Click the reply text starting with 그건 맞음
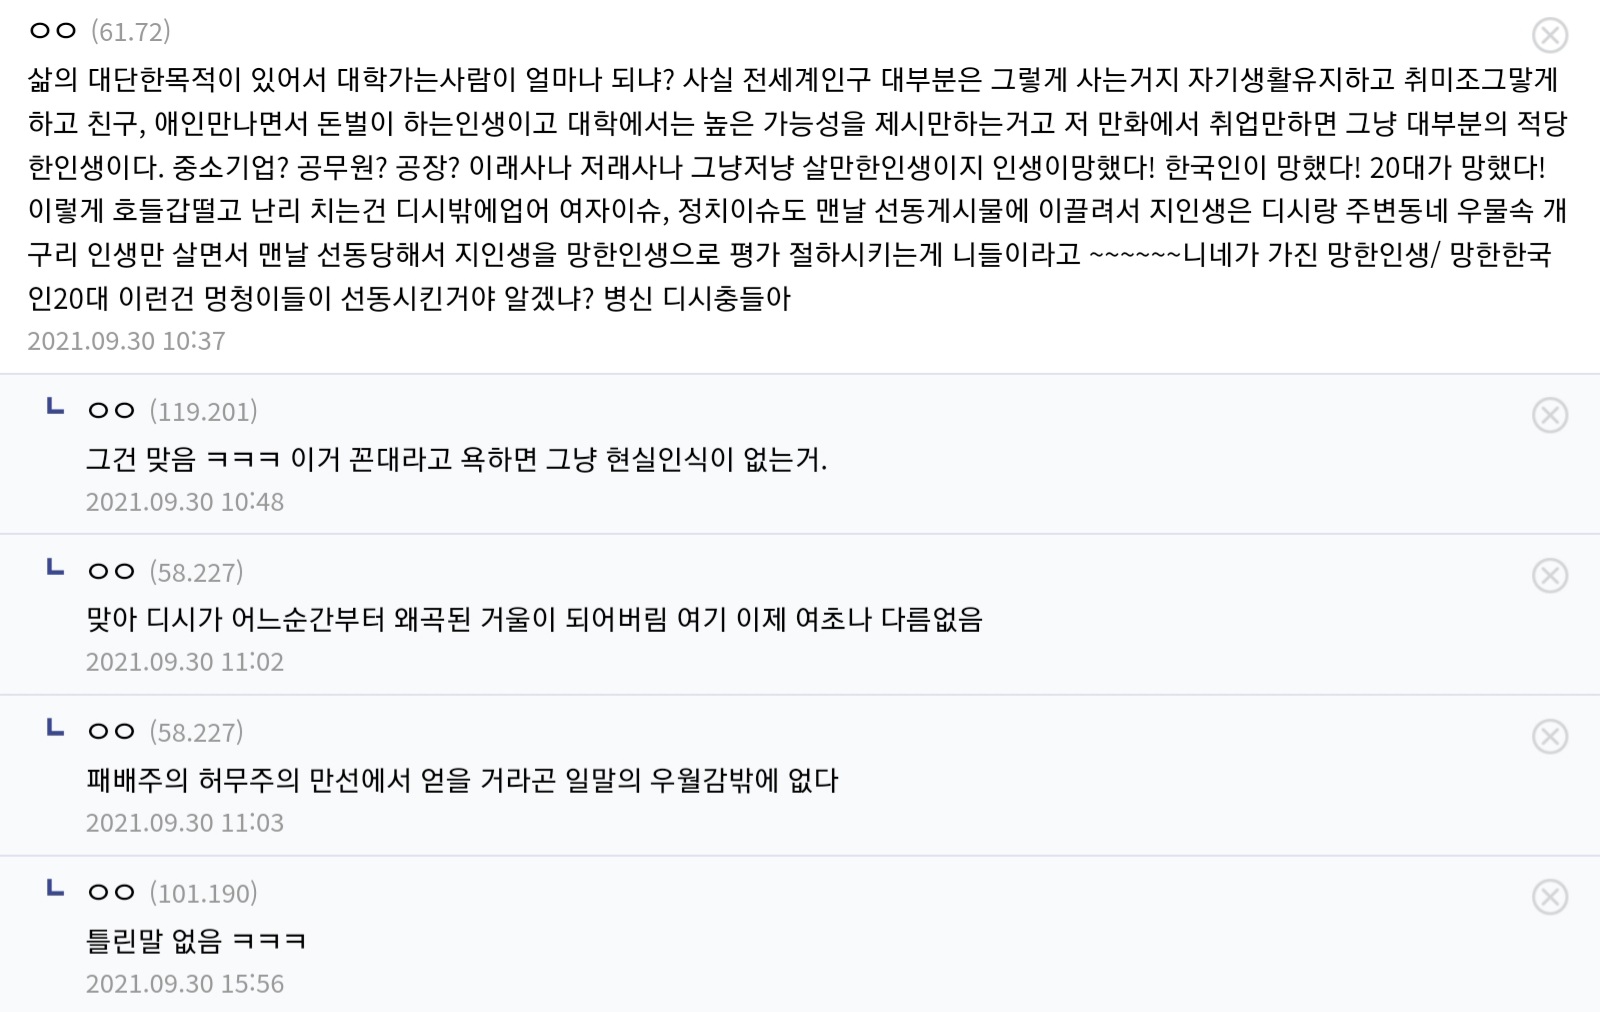This screenshot has width=1600, height=1012. coord(456,459)
